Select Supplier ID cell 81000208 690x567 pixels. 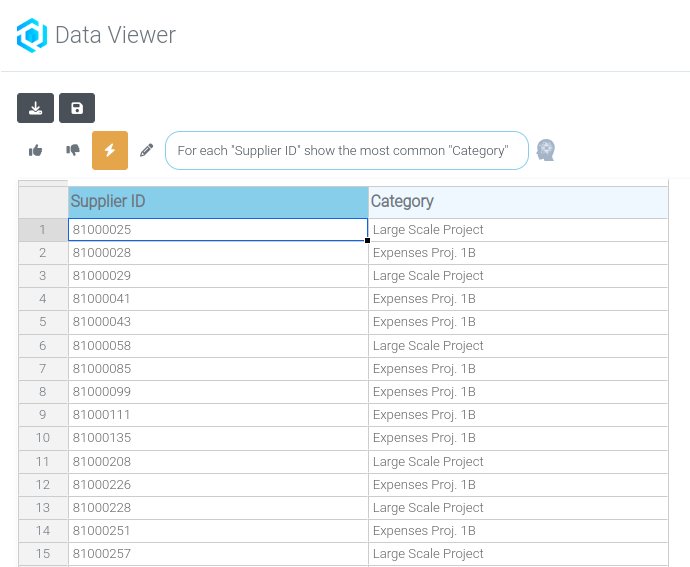point(218,462)
